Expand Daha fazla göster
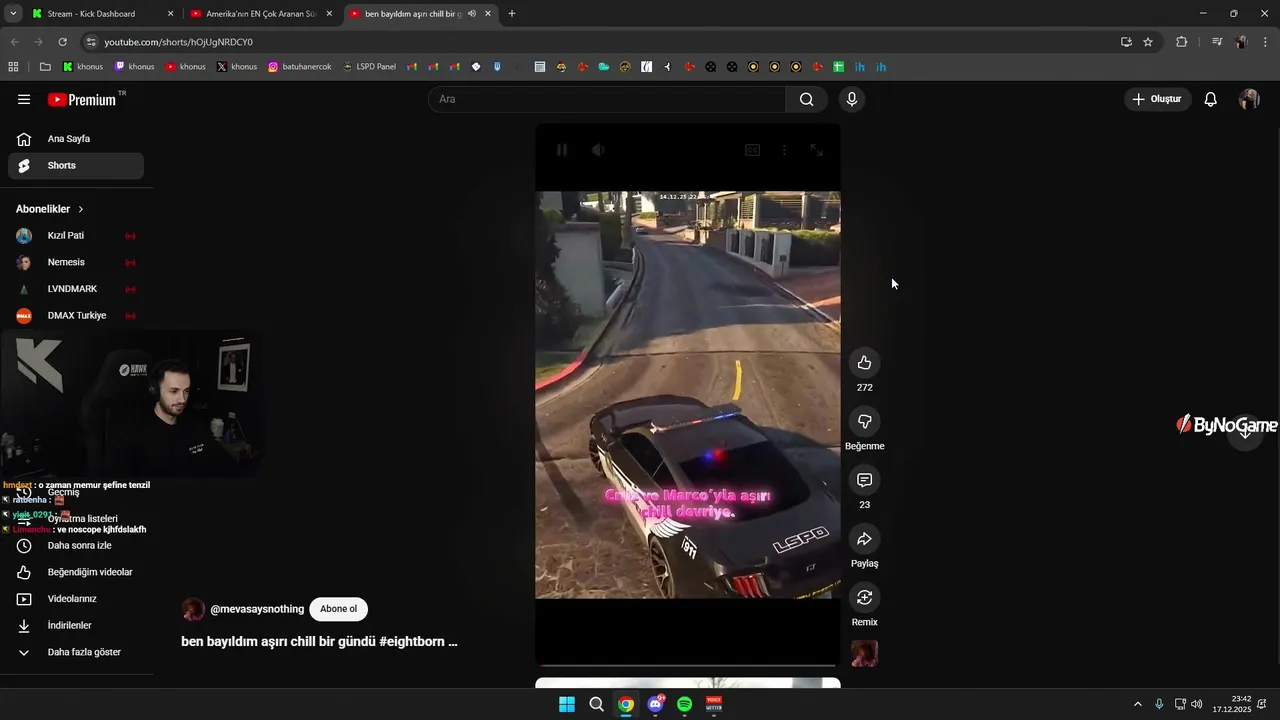The width and height of the screenshot is (1280, 720). coord(76,652)
